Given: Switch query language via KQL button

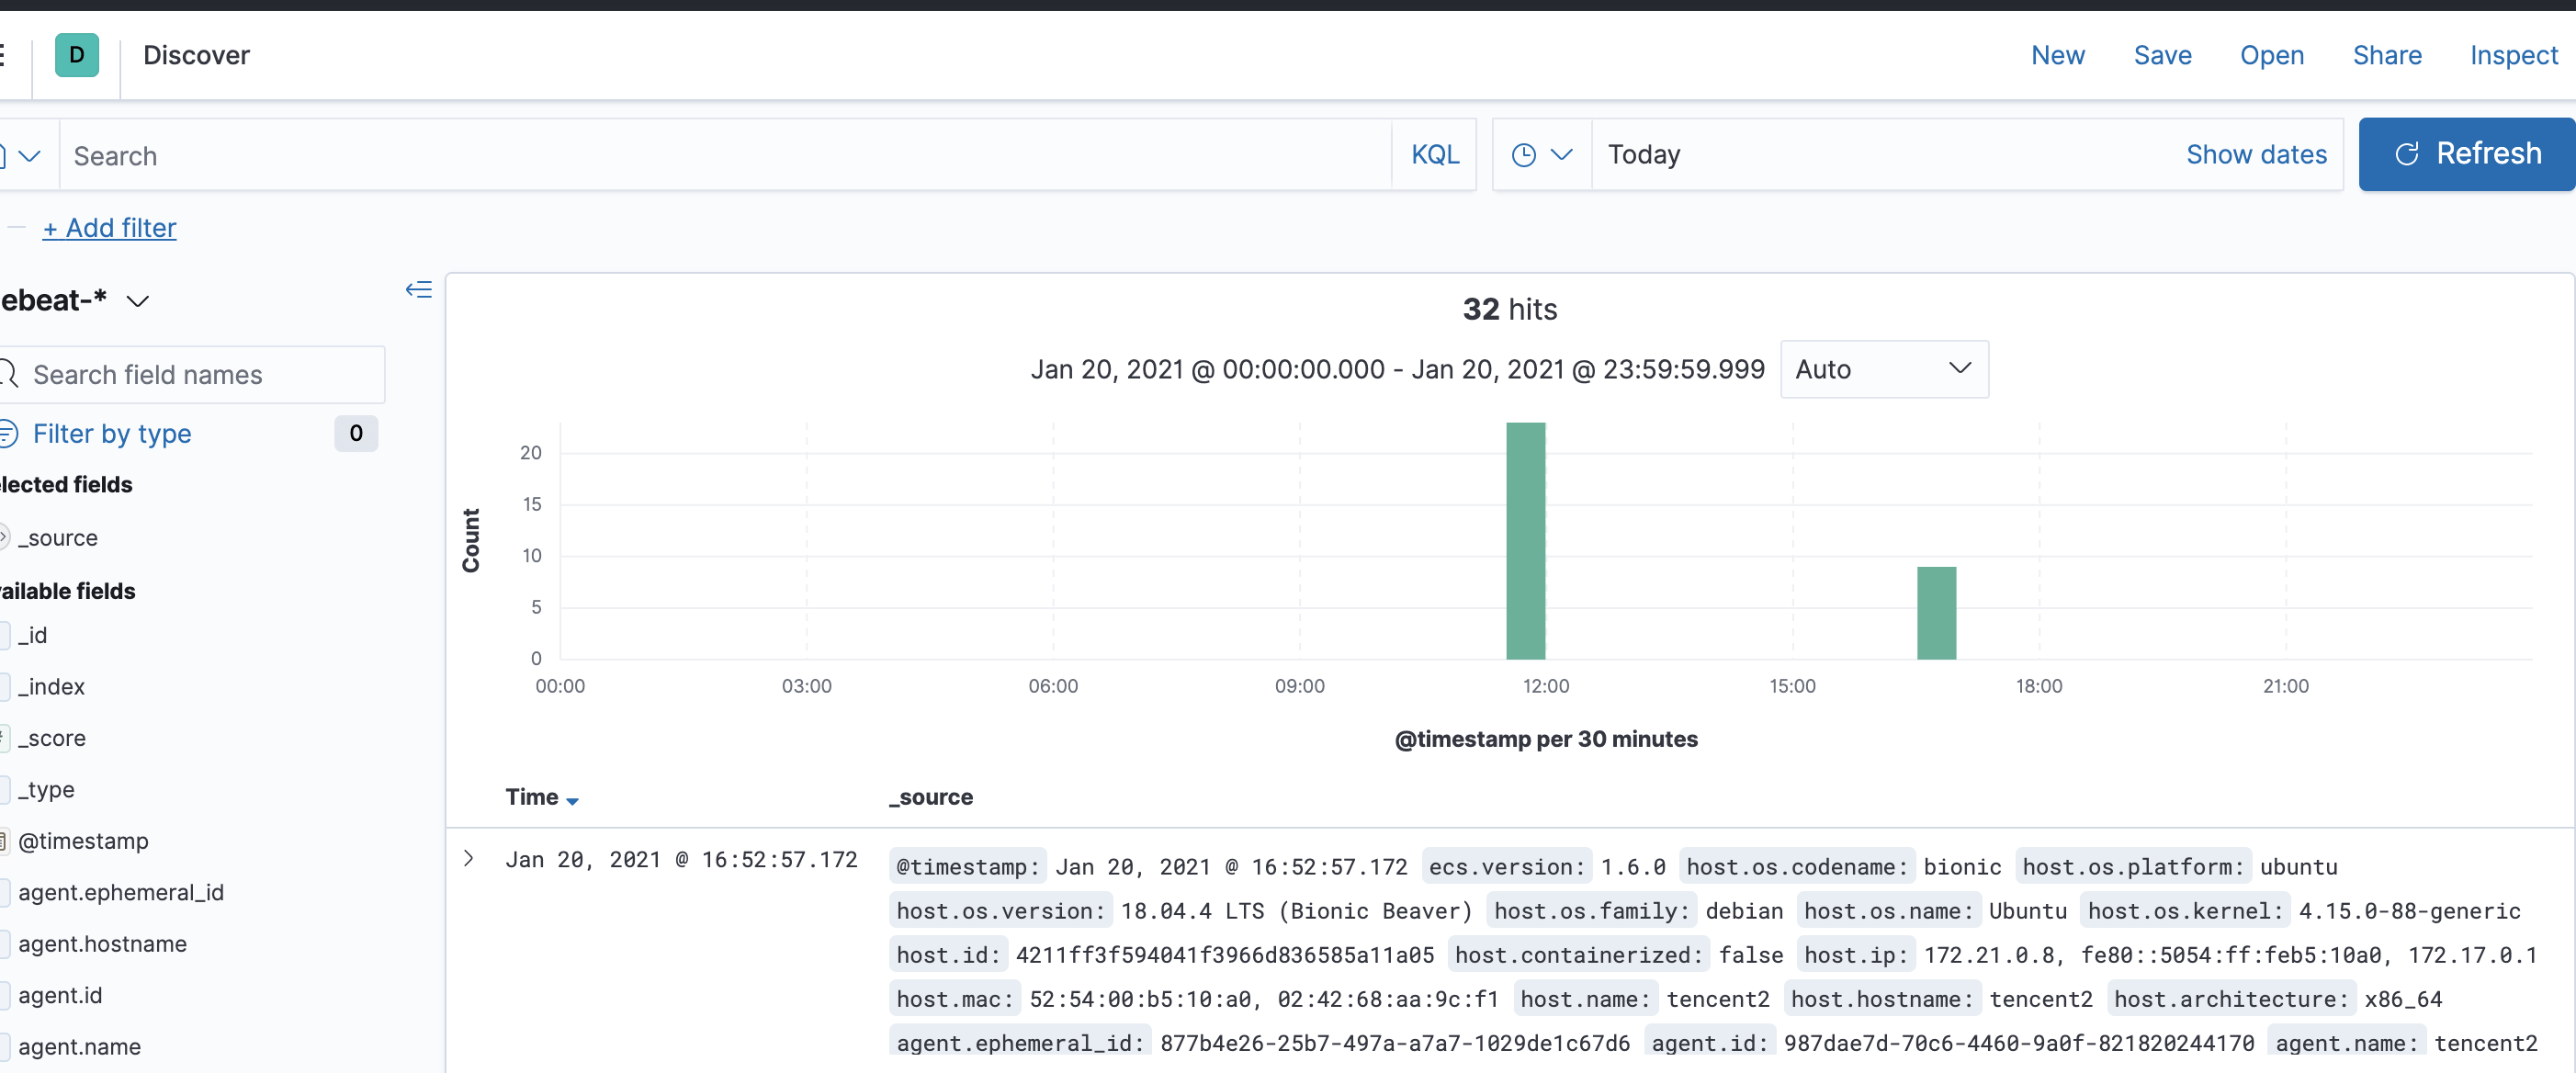Looking at the screenshot, I should click(x=1434, y=155).
